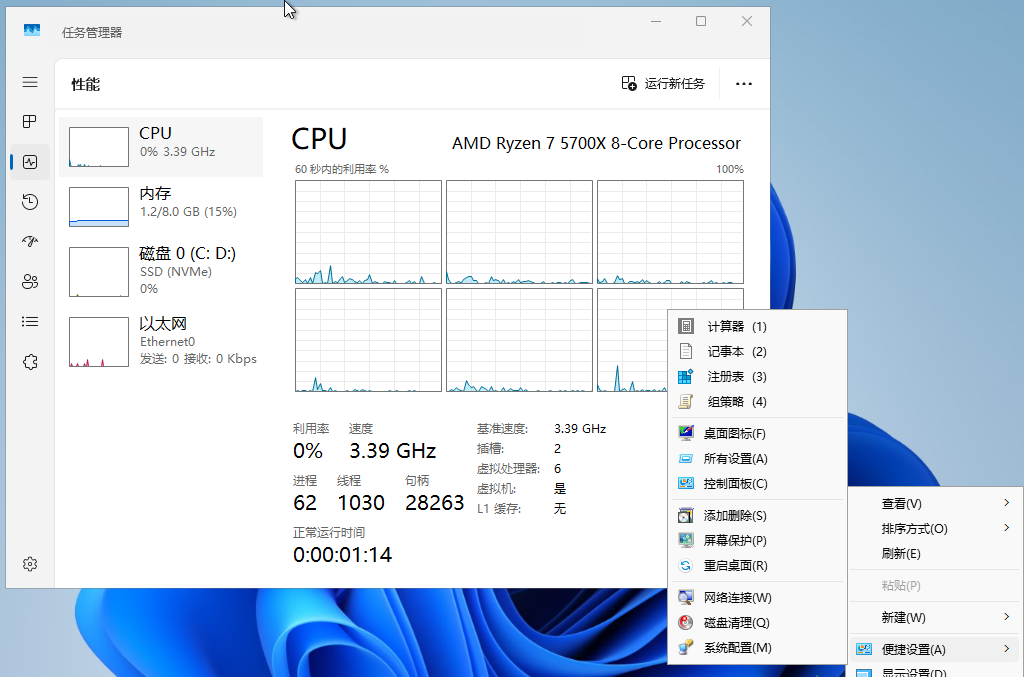1024x677 pixels.
Task: Click the monitor icon next to 桌面图标(F)
Action: 686,433
